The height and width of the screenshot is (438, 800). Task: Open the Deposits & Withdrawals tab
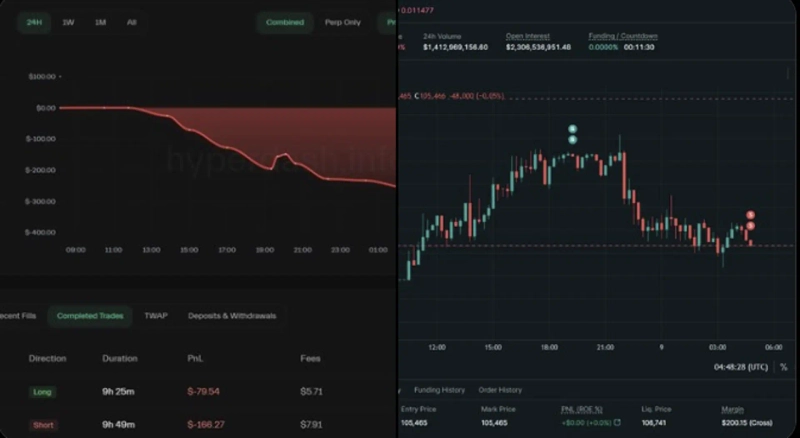(232, 316)
